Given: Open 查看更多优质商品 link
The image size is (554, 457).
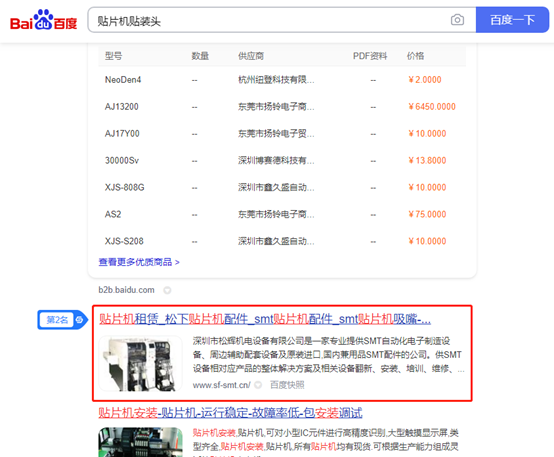Looking at the screenshot, I should coord(139,262).
